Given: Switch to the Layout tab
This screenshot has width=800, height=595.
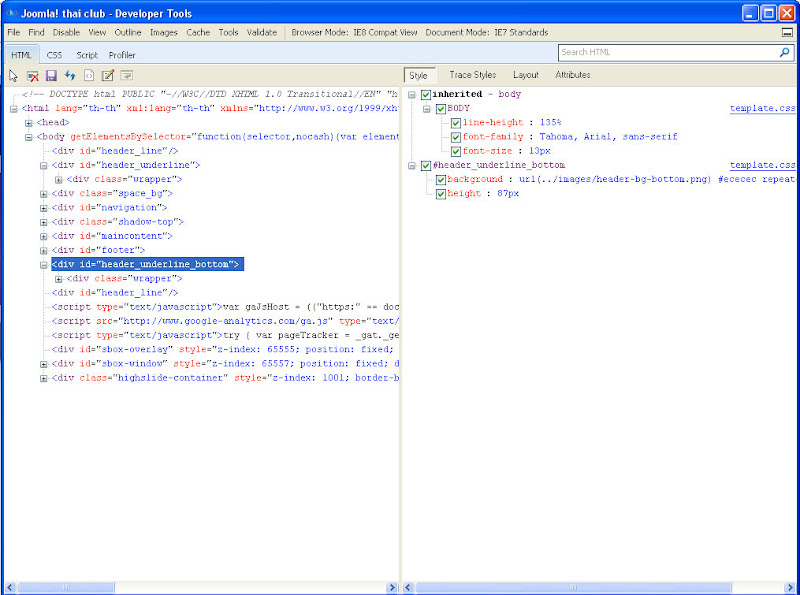Looking at the screenshot, I should click(526, 75).
